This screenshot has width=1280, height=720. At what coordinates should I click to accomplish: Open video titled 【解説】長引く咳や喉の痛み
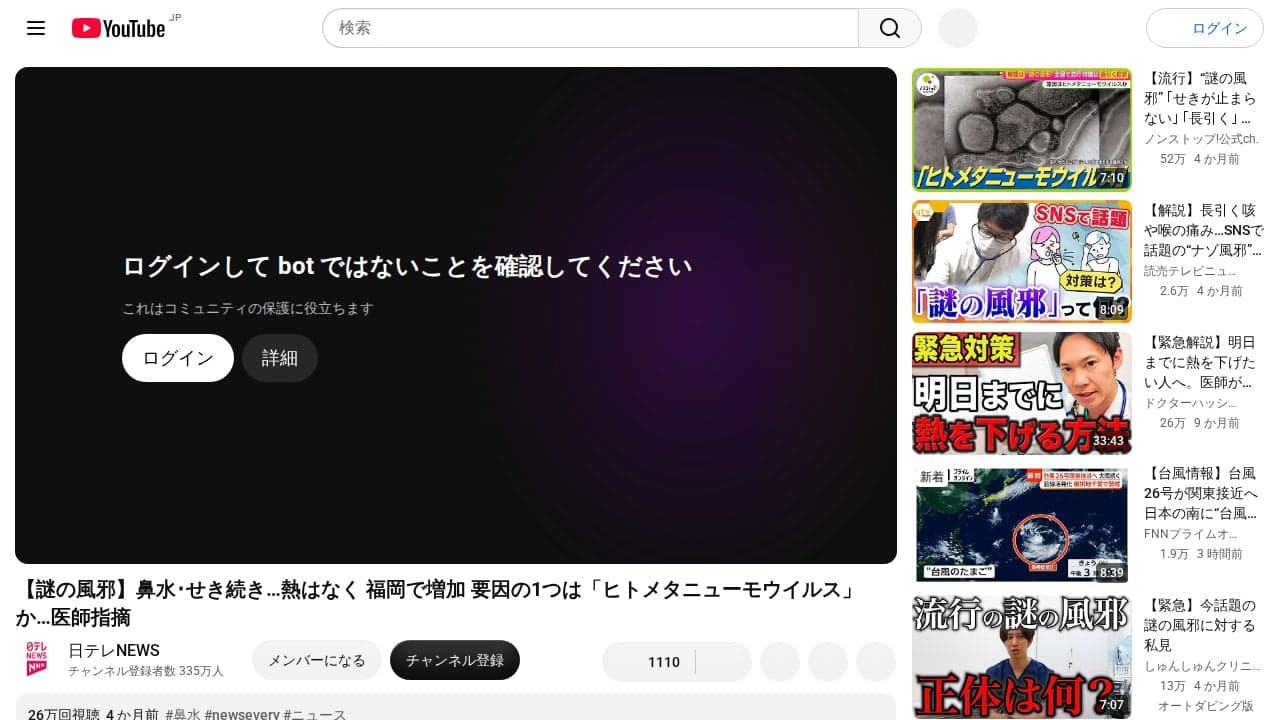[1203, 230]
